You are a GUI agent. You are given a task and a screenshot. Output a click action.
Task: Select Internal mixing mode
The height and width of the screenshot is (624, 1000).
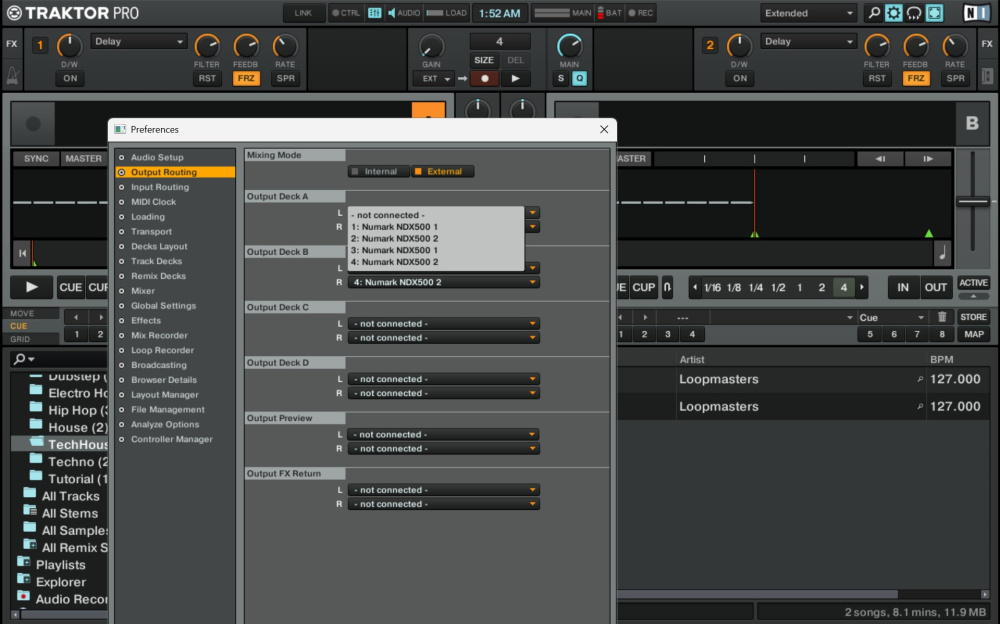point(379,172)
